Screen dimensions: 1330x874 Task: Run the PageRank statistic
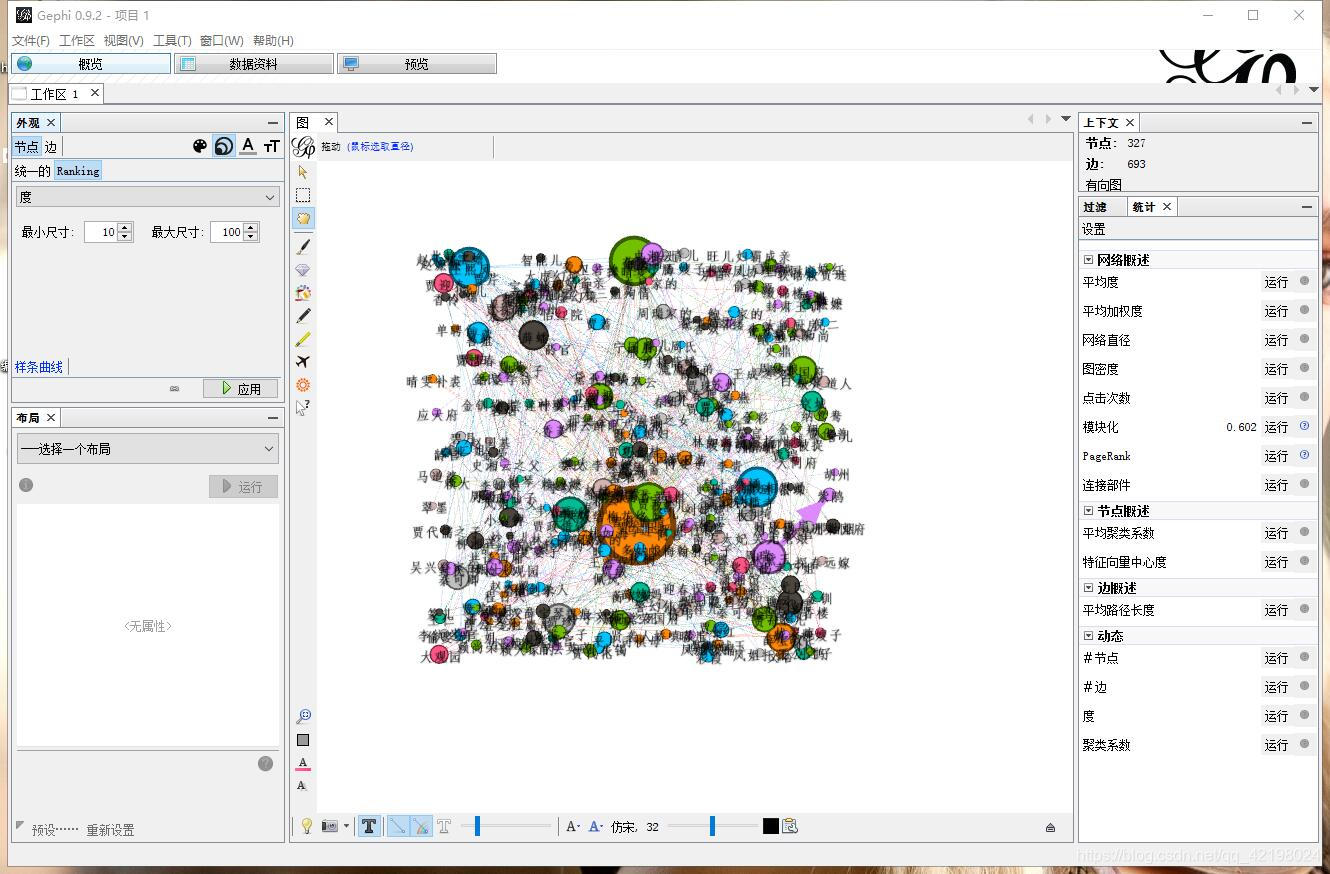point(1276,456)
